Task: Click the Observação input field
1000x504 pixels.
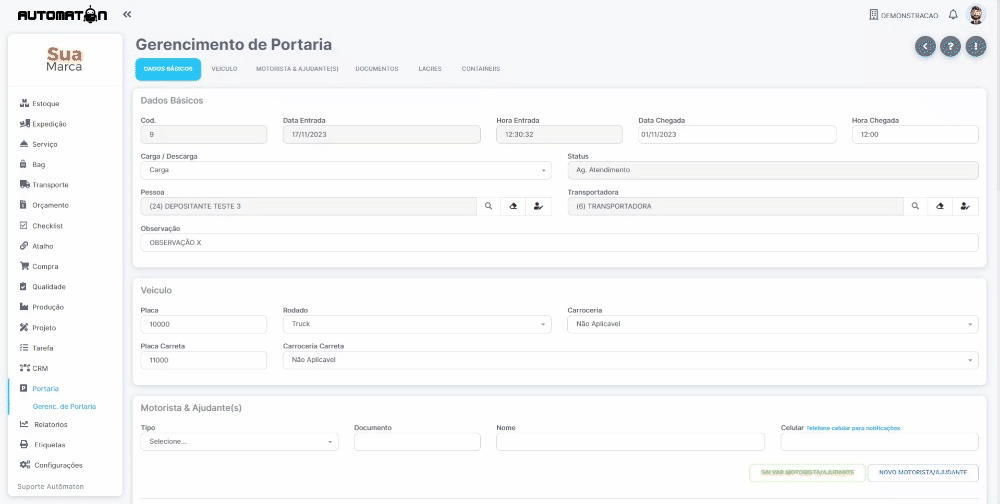Action: pyautogui.click(x=559, y=242)
